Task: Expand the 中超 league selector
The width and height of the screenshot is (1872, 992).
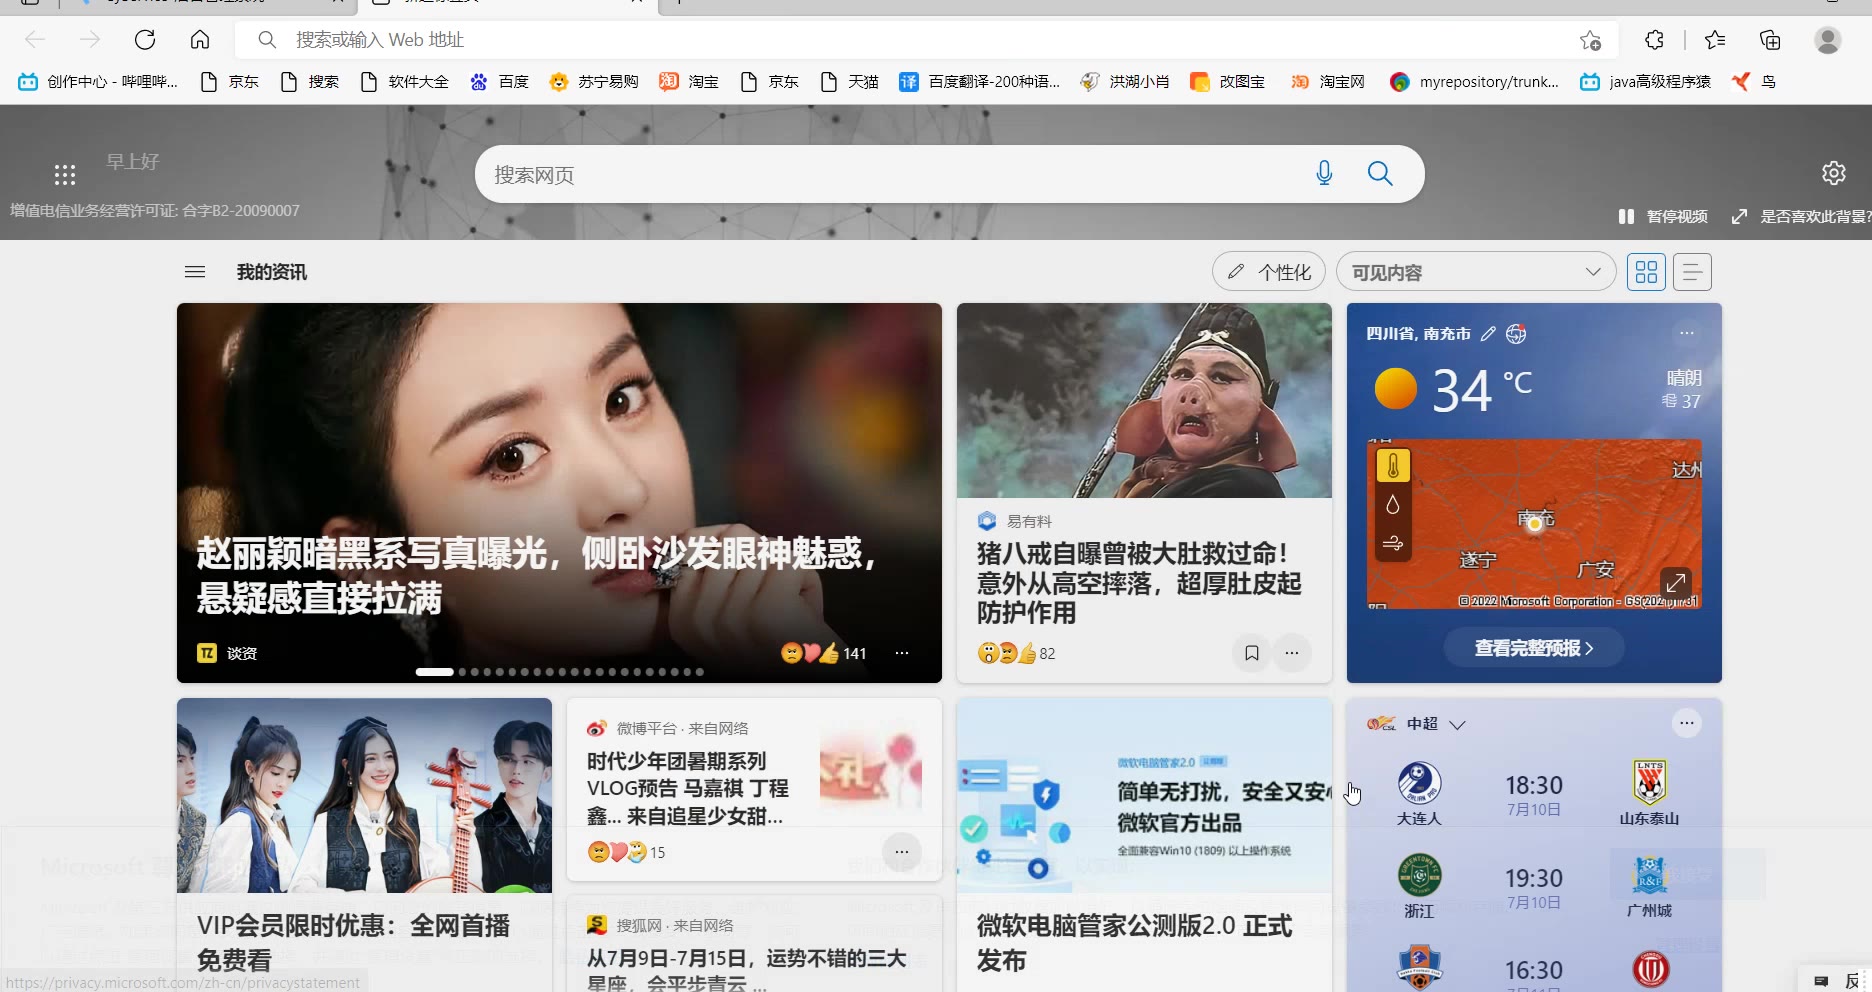Action: click(x=1457, y=725)
